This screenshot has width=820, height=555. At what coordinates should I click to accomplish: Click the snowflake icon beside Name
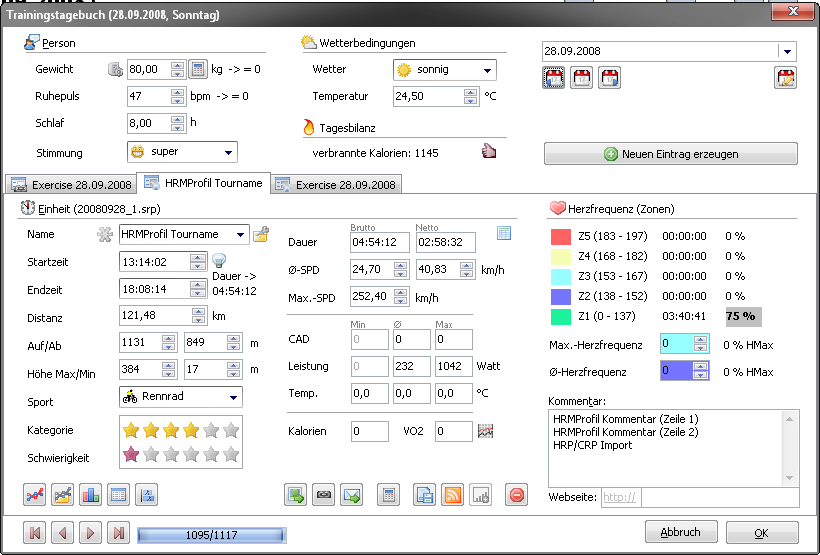[x=105, y=234]
